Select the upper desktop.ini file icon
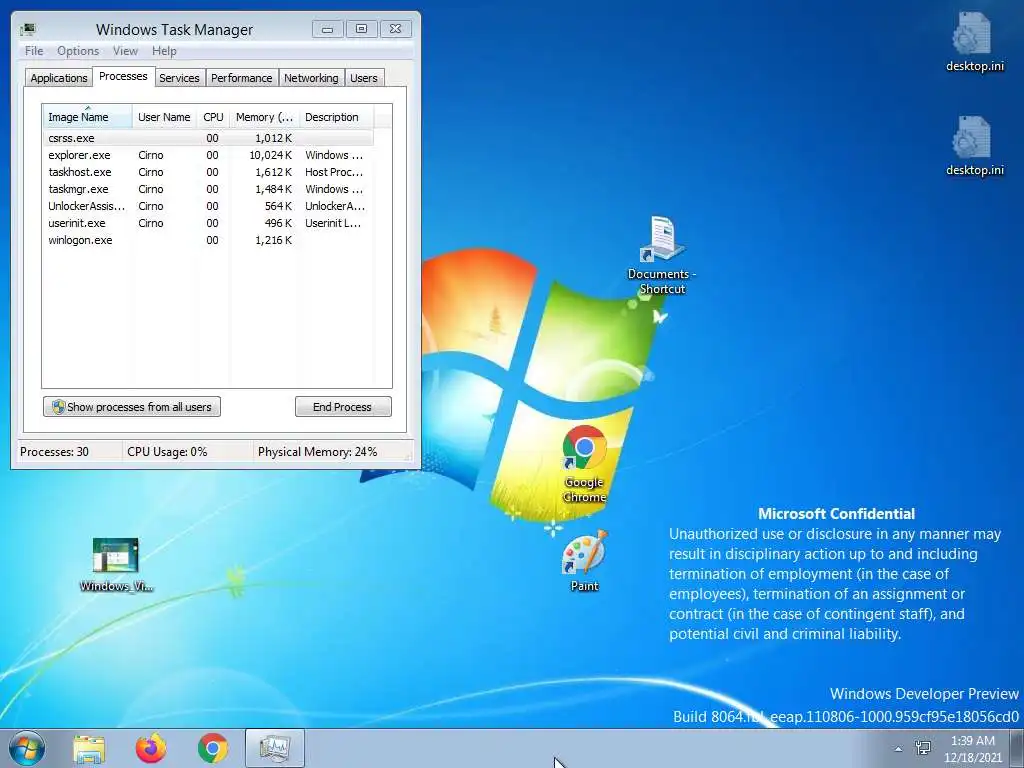 pyautogui.click(x=974, y=41)
